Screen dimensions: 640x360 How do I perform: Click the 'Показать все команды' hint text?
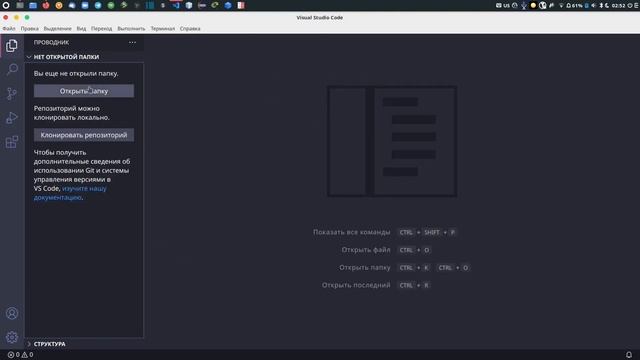[351, 232]
